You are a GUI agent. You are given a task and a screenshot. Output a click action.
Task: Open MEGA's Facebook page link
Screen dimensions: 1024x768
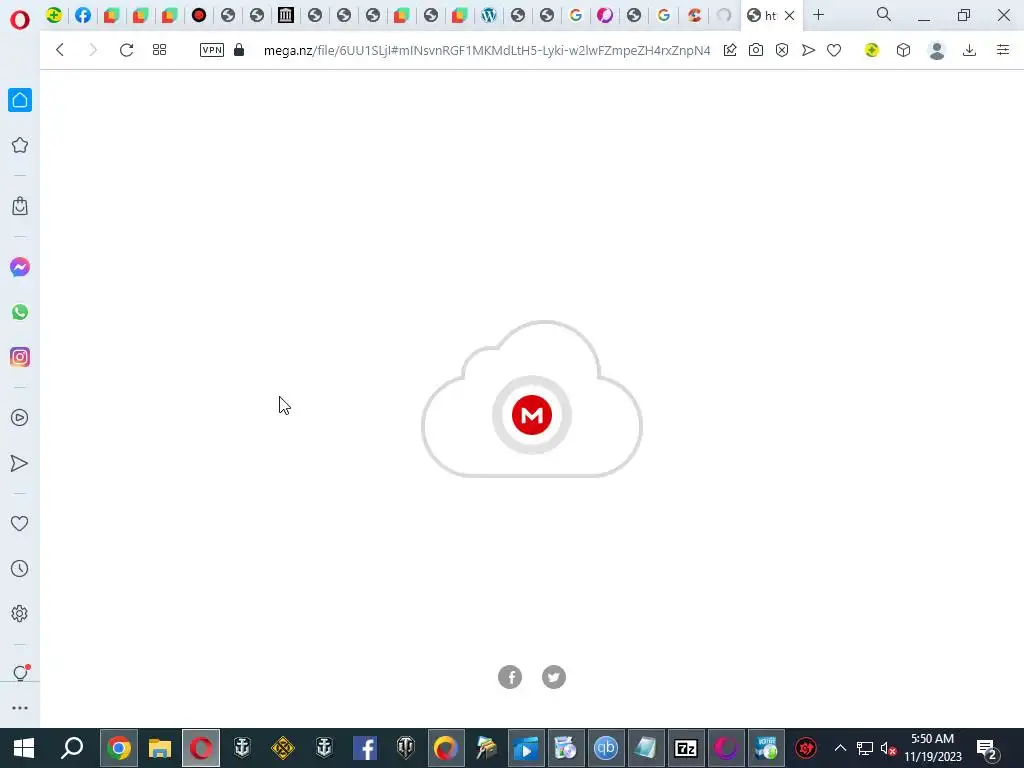tap(510, 677)
